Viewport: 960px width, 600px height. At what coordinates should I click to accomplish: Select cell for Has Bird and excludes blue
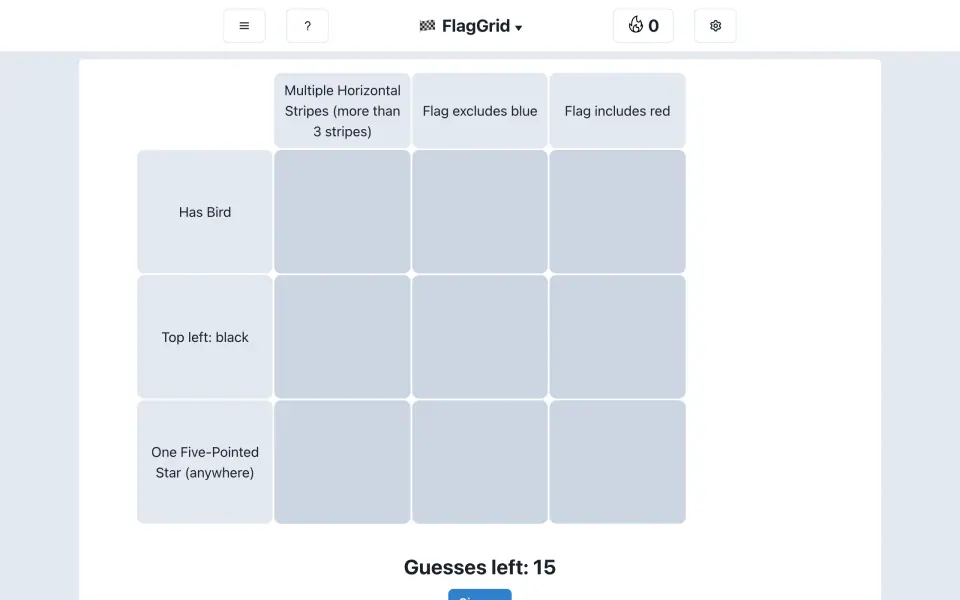click(480, 212)
